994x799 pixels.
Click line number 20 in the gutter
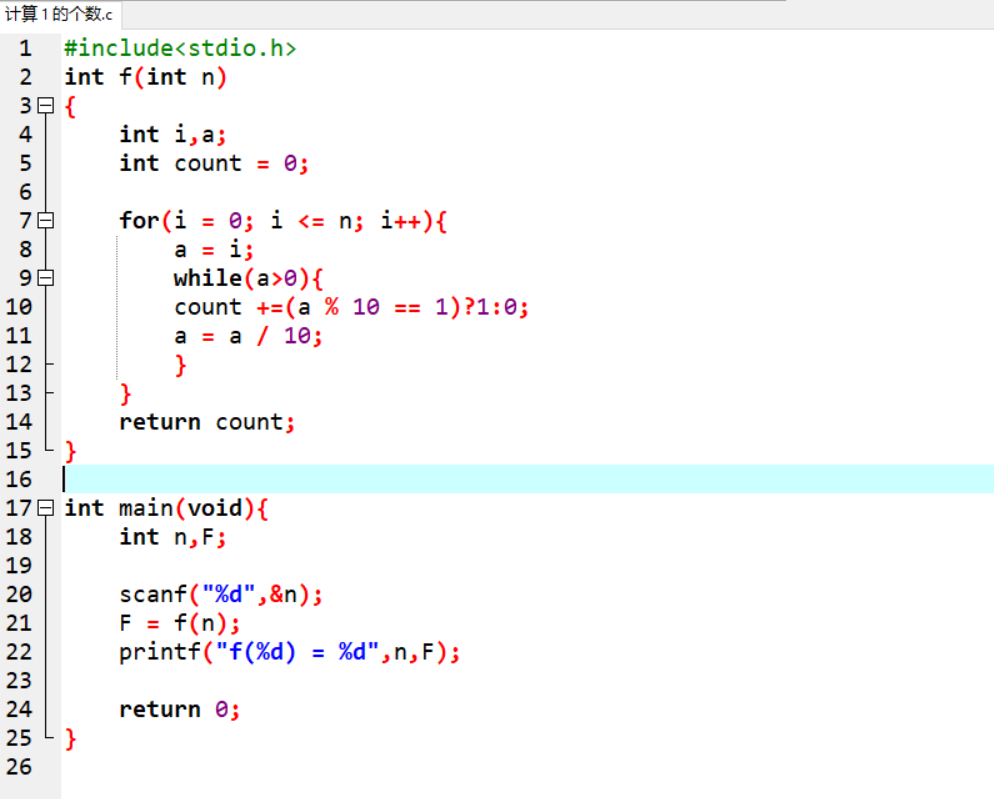(18, 594)
